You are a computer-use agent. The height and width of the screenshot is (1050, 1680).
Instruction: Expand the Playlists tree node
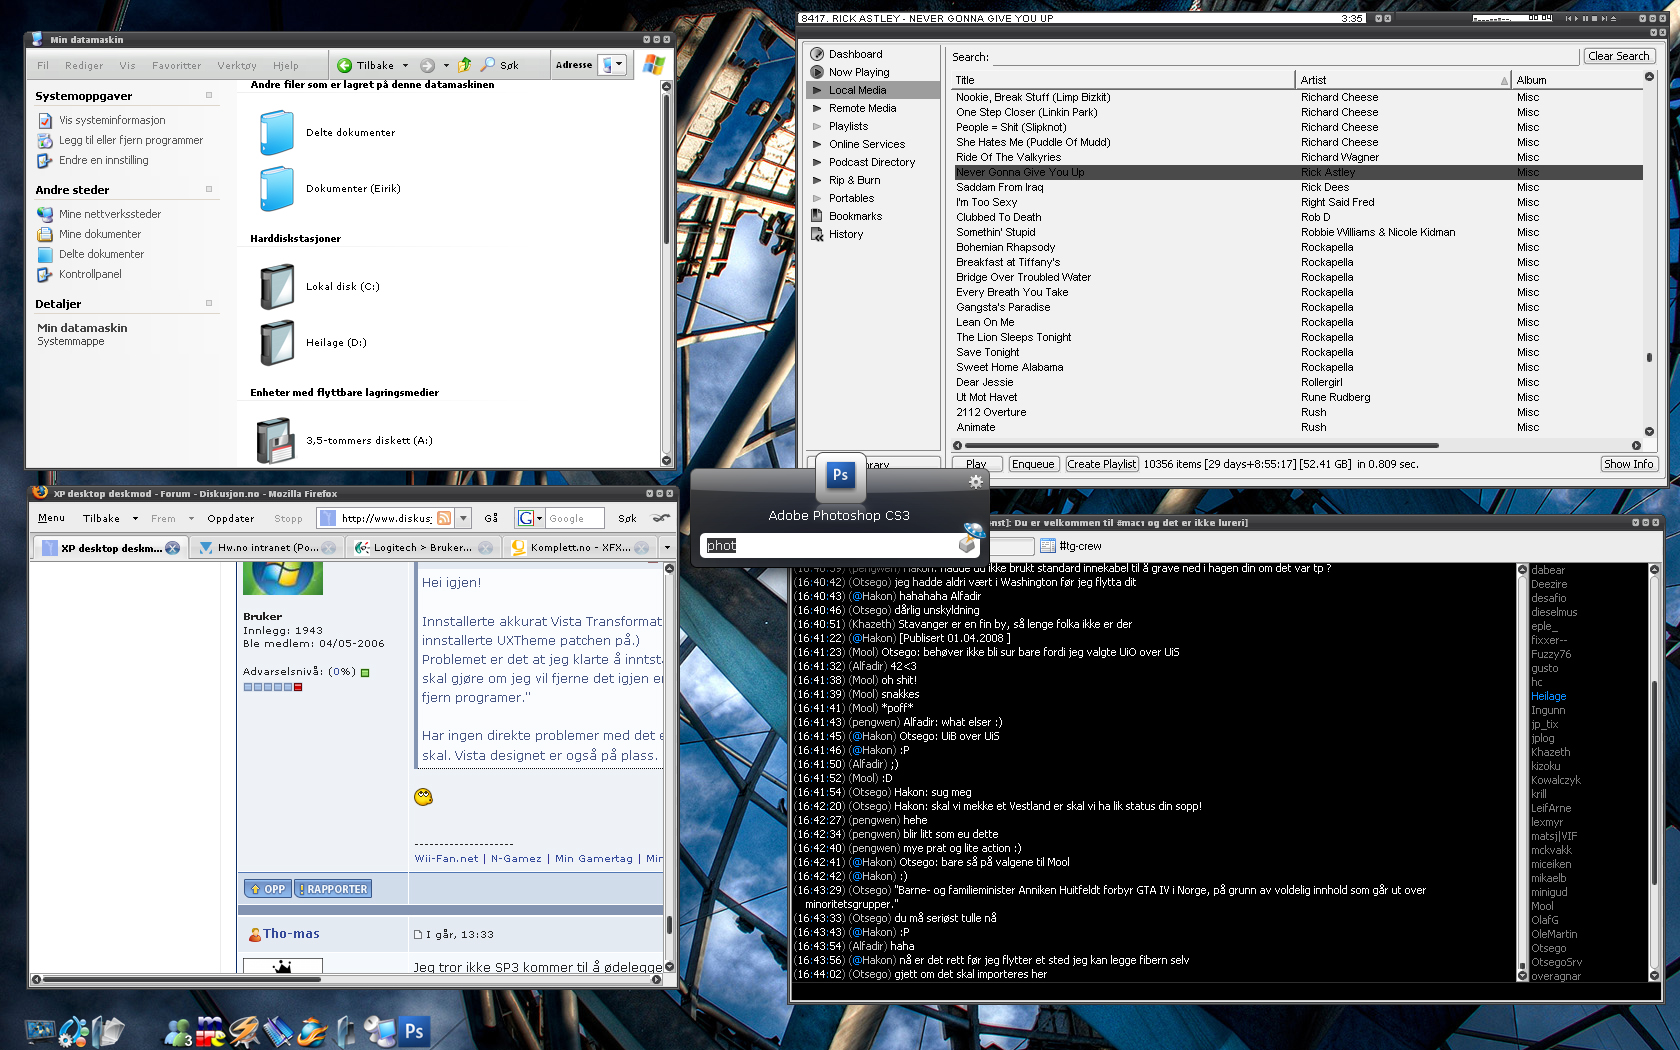click(x=817, y=126)
